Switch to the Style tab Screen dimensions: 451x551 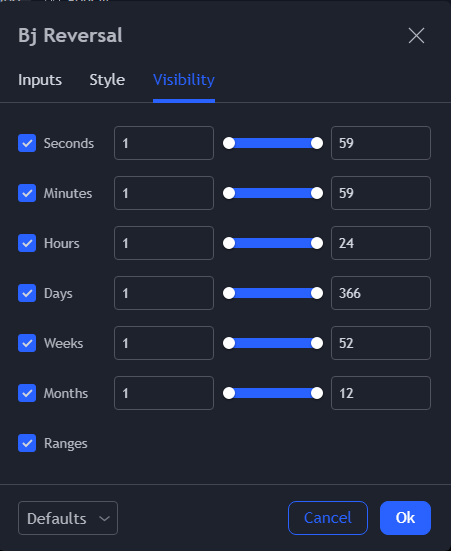107,80
